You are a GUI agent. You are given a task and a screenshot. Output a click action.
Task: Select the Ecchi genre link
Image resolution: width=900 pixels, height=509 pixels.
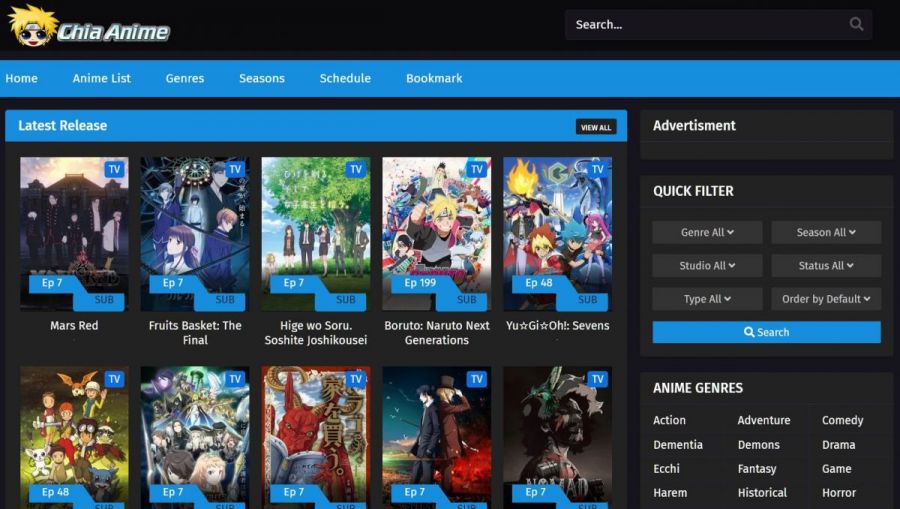(x=666, y=469)
